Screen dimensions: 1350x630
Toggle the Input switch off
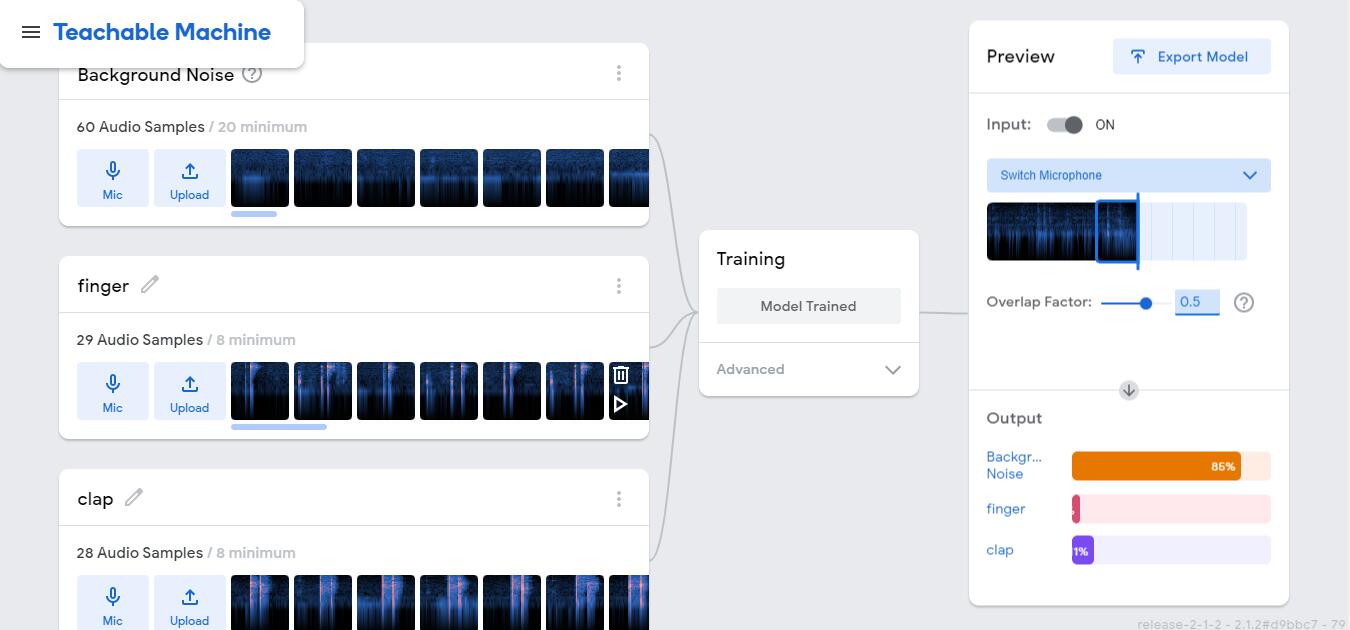[x=1065, y=125]
